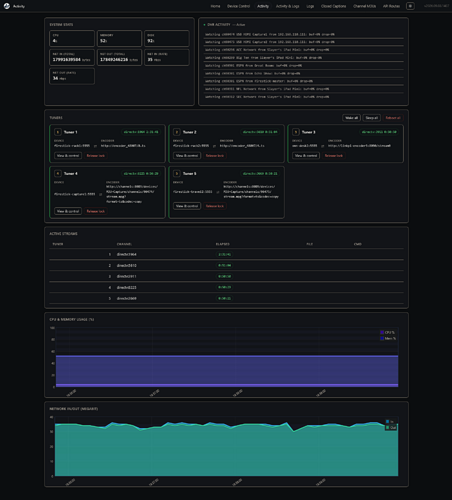Click the DVR Activity green status dot
The width and height of the screenshot is (452, 500).
pyautogui.click(x=204, y=25)
